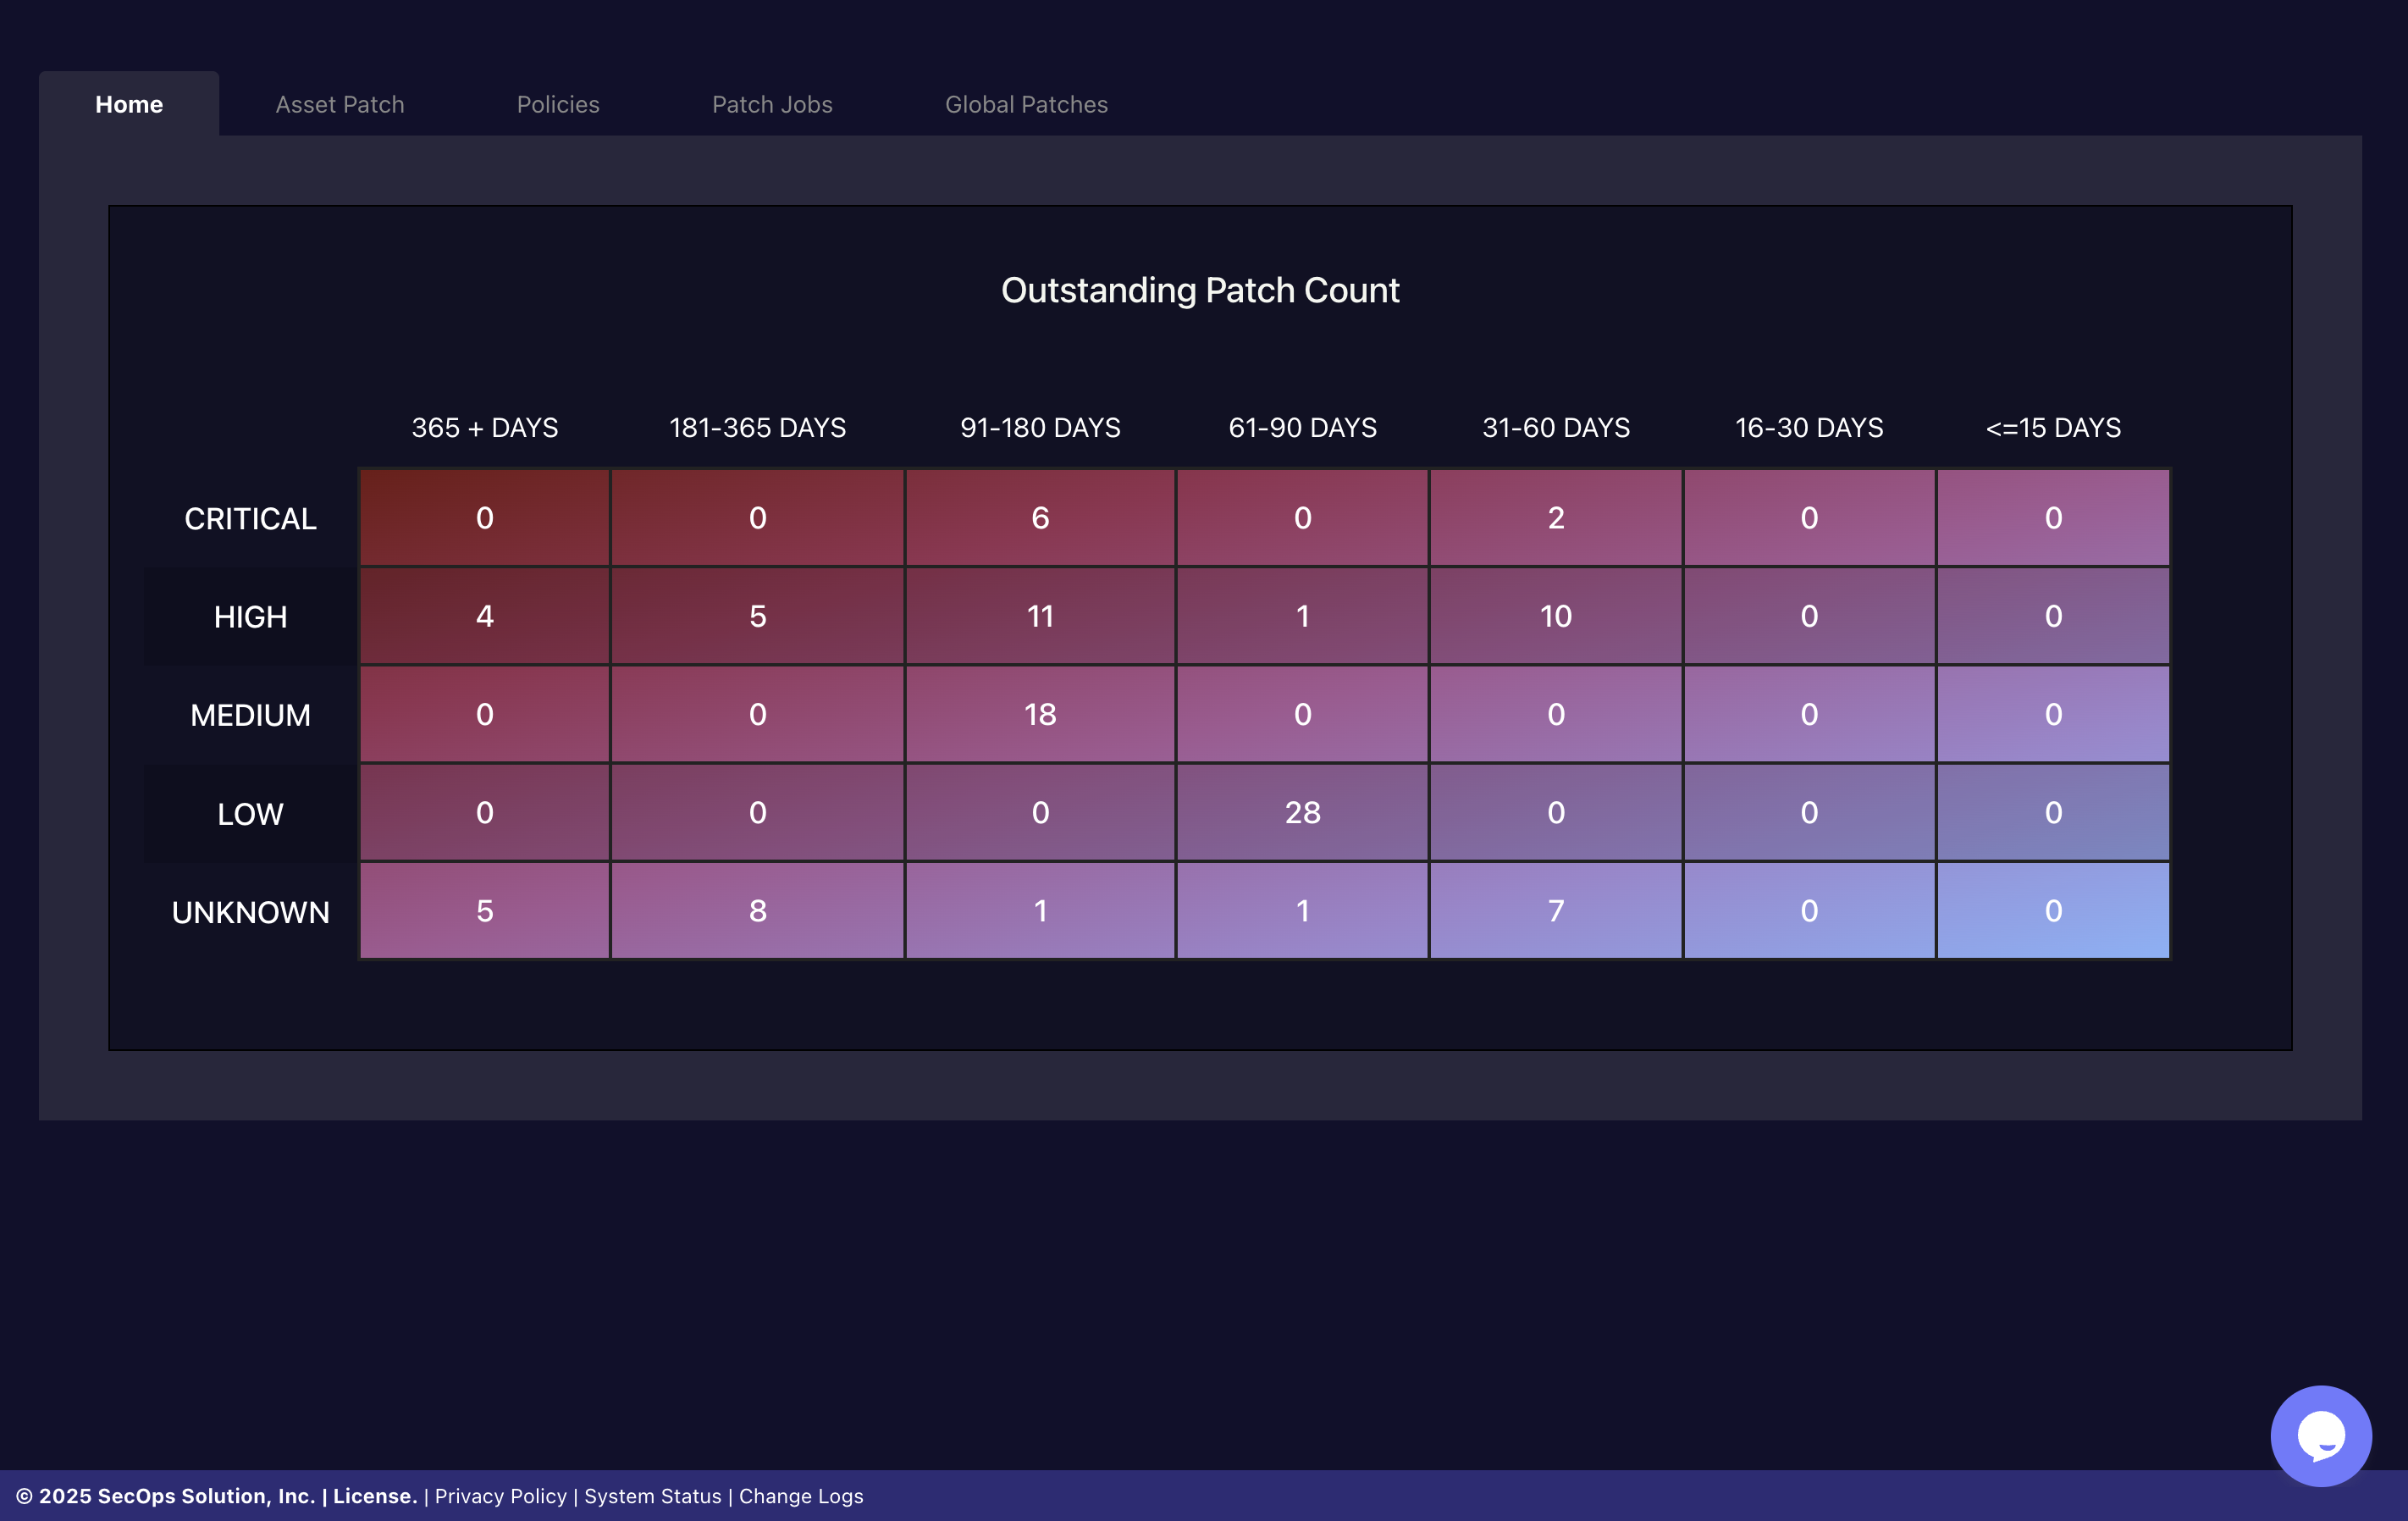2408x1521 pixels.
Task: Click Unknown <=15 days light blue cell
Action: tap(2052, 910)
